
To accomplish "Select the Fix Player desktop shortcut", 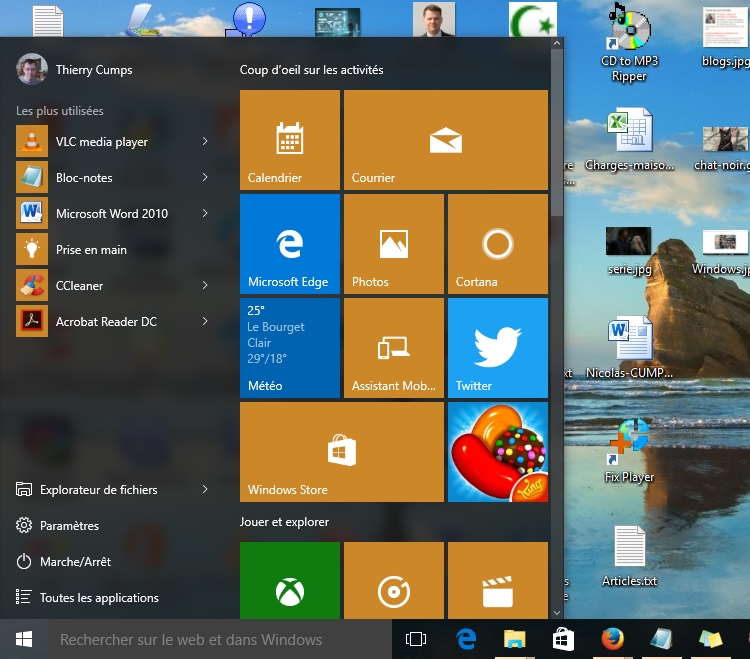I will [x=629, y=450].
